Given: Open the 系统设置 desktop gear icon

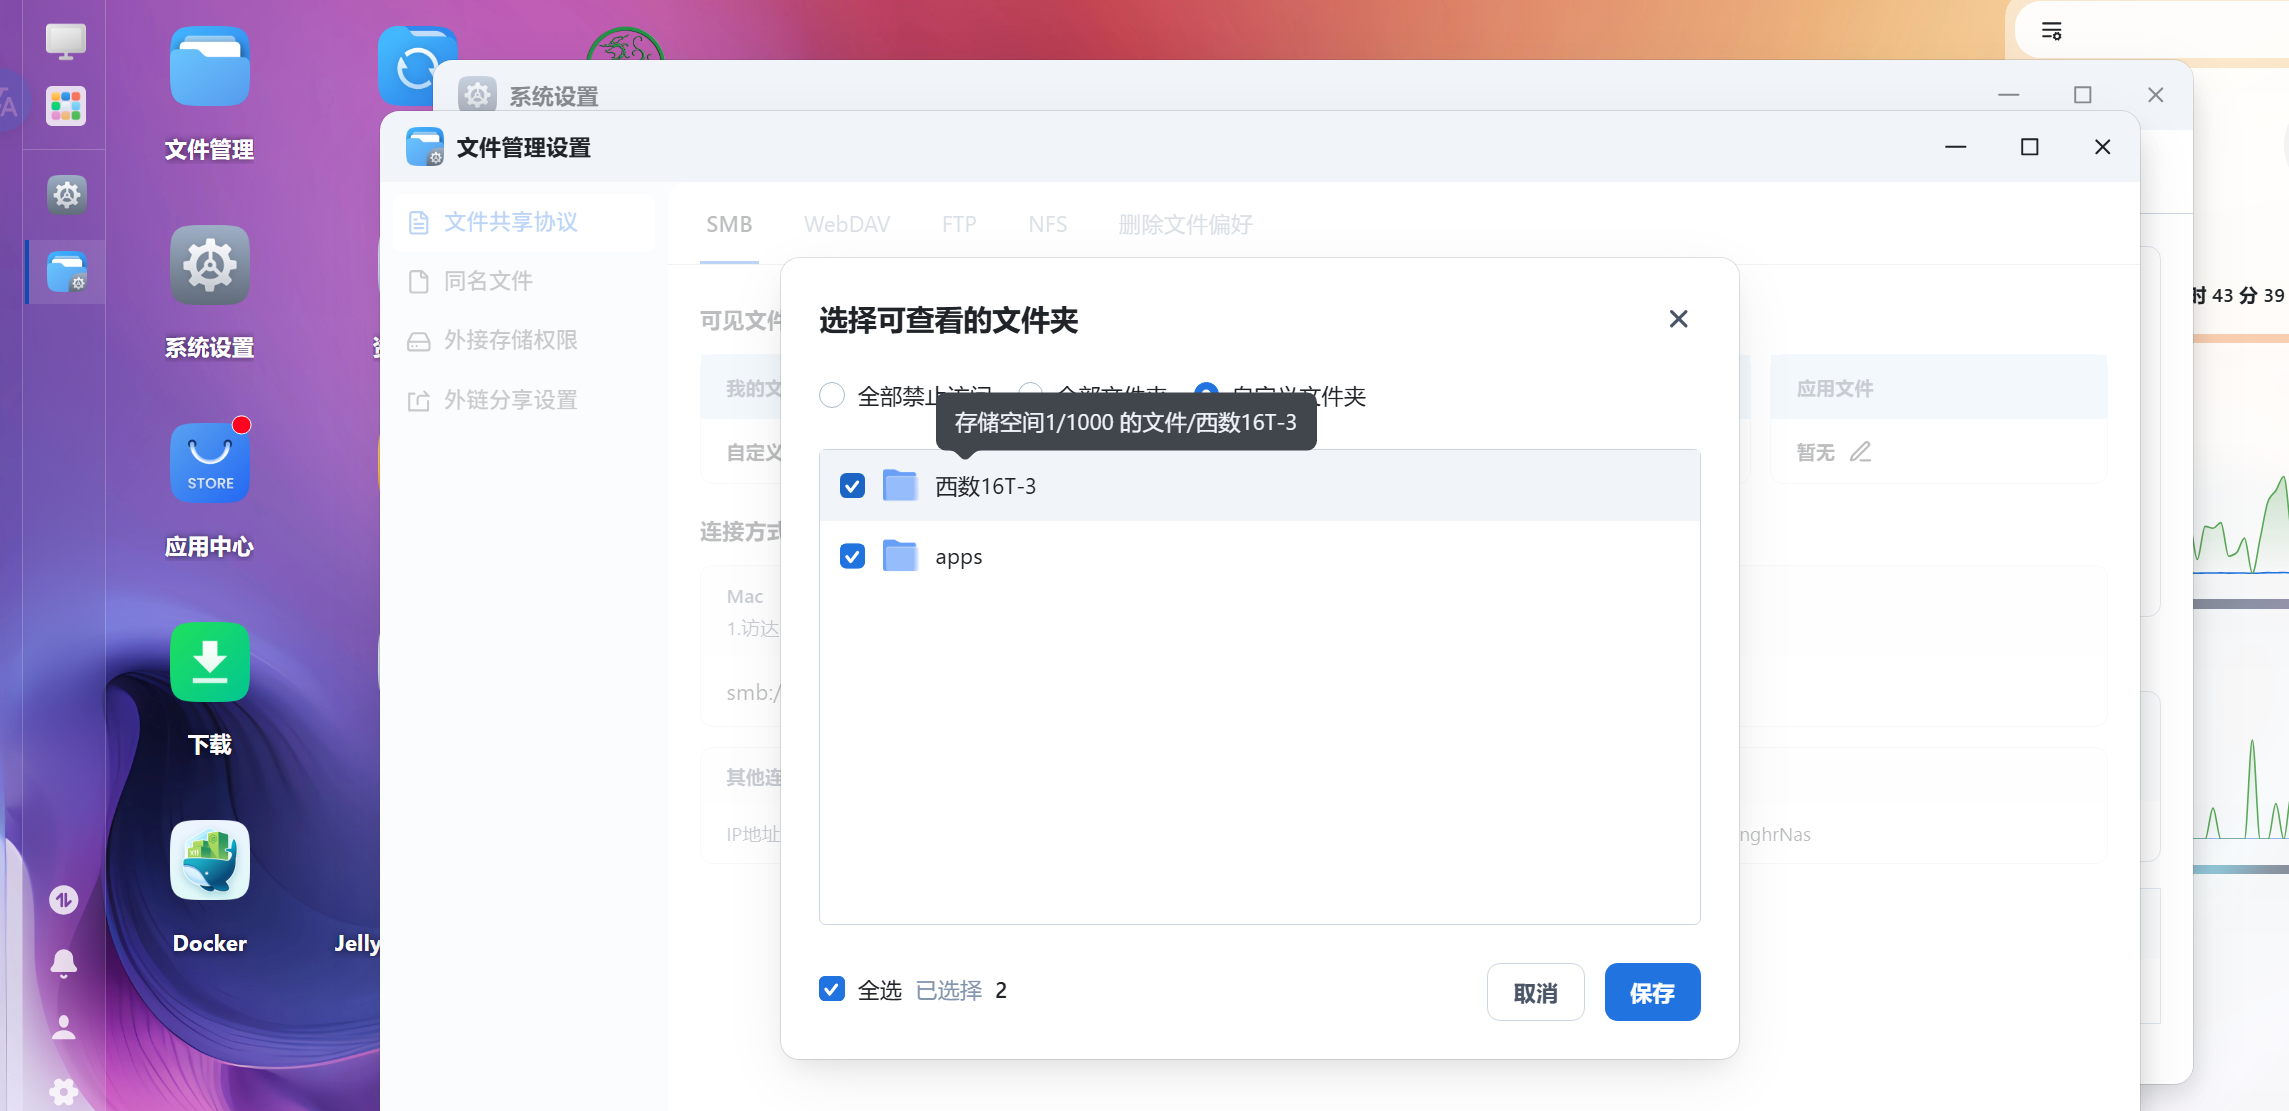Looking at the screenshot, I should click(x=209, y=266).
